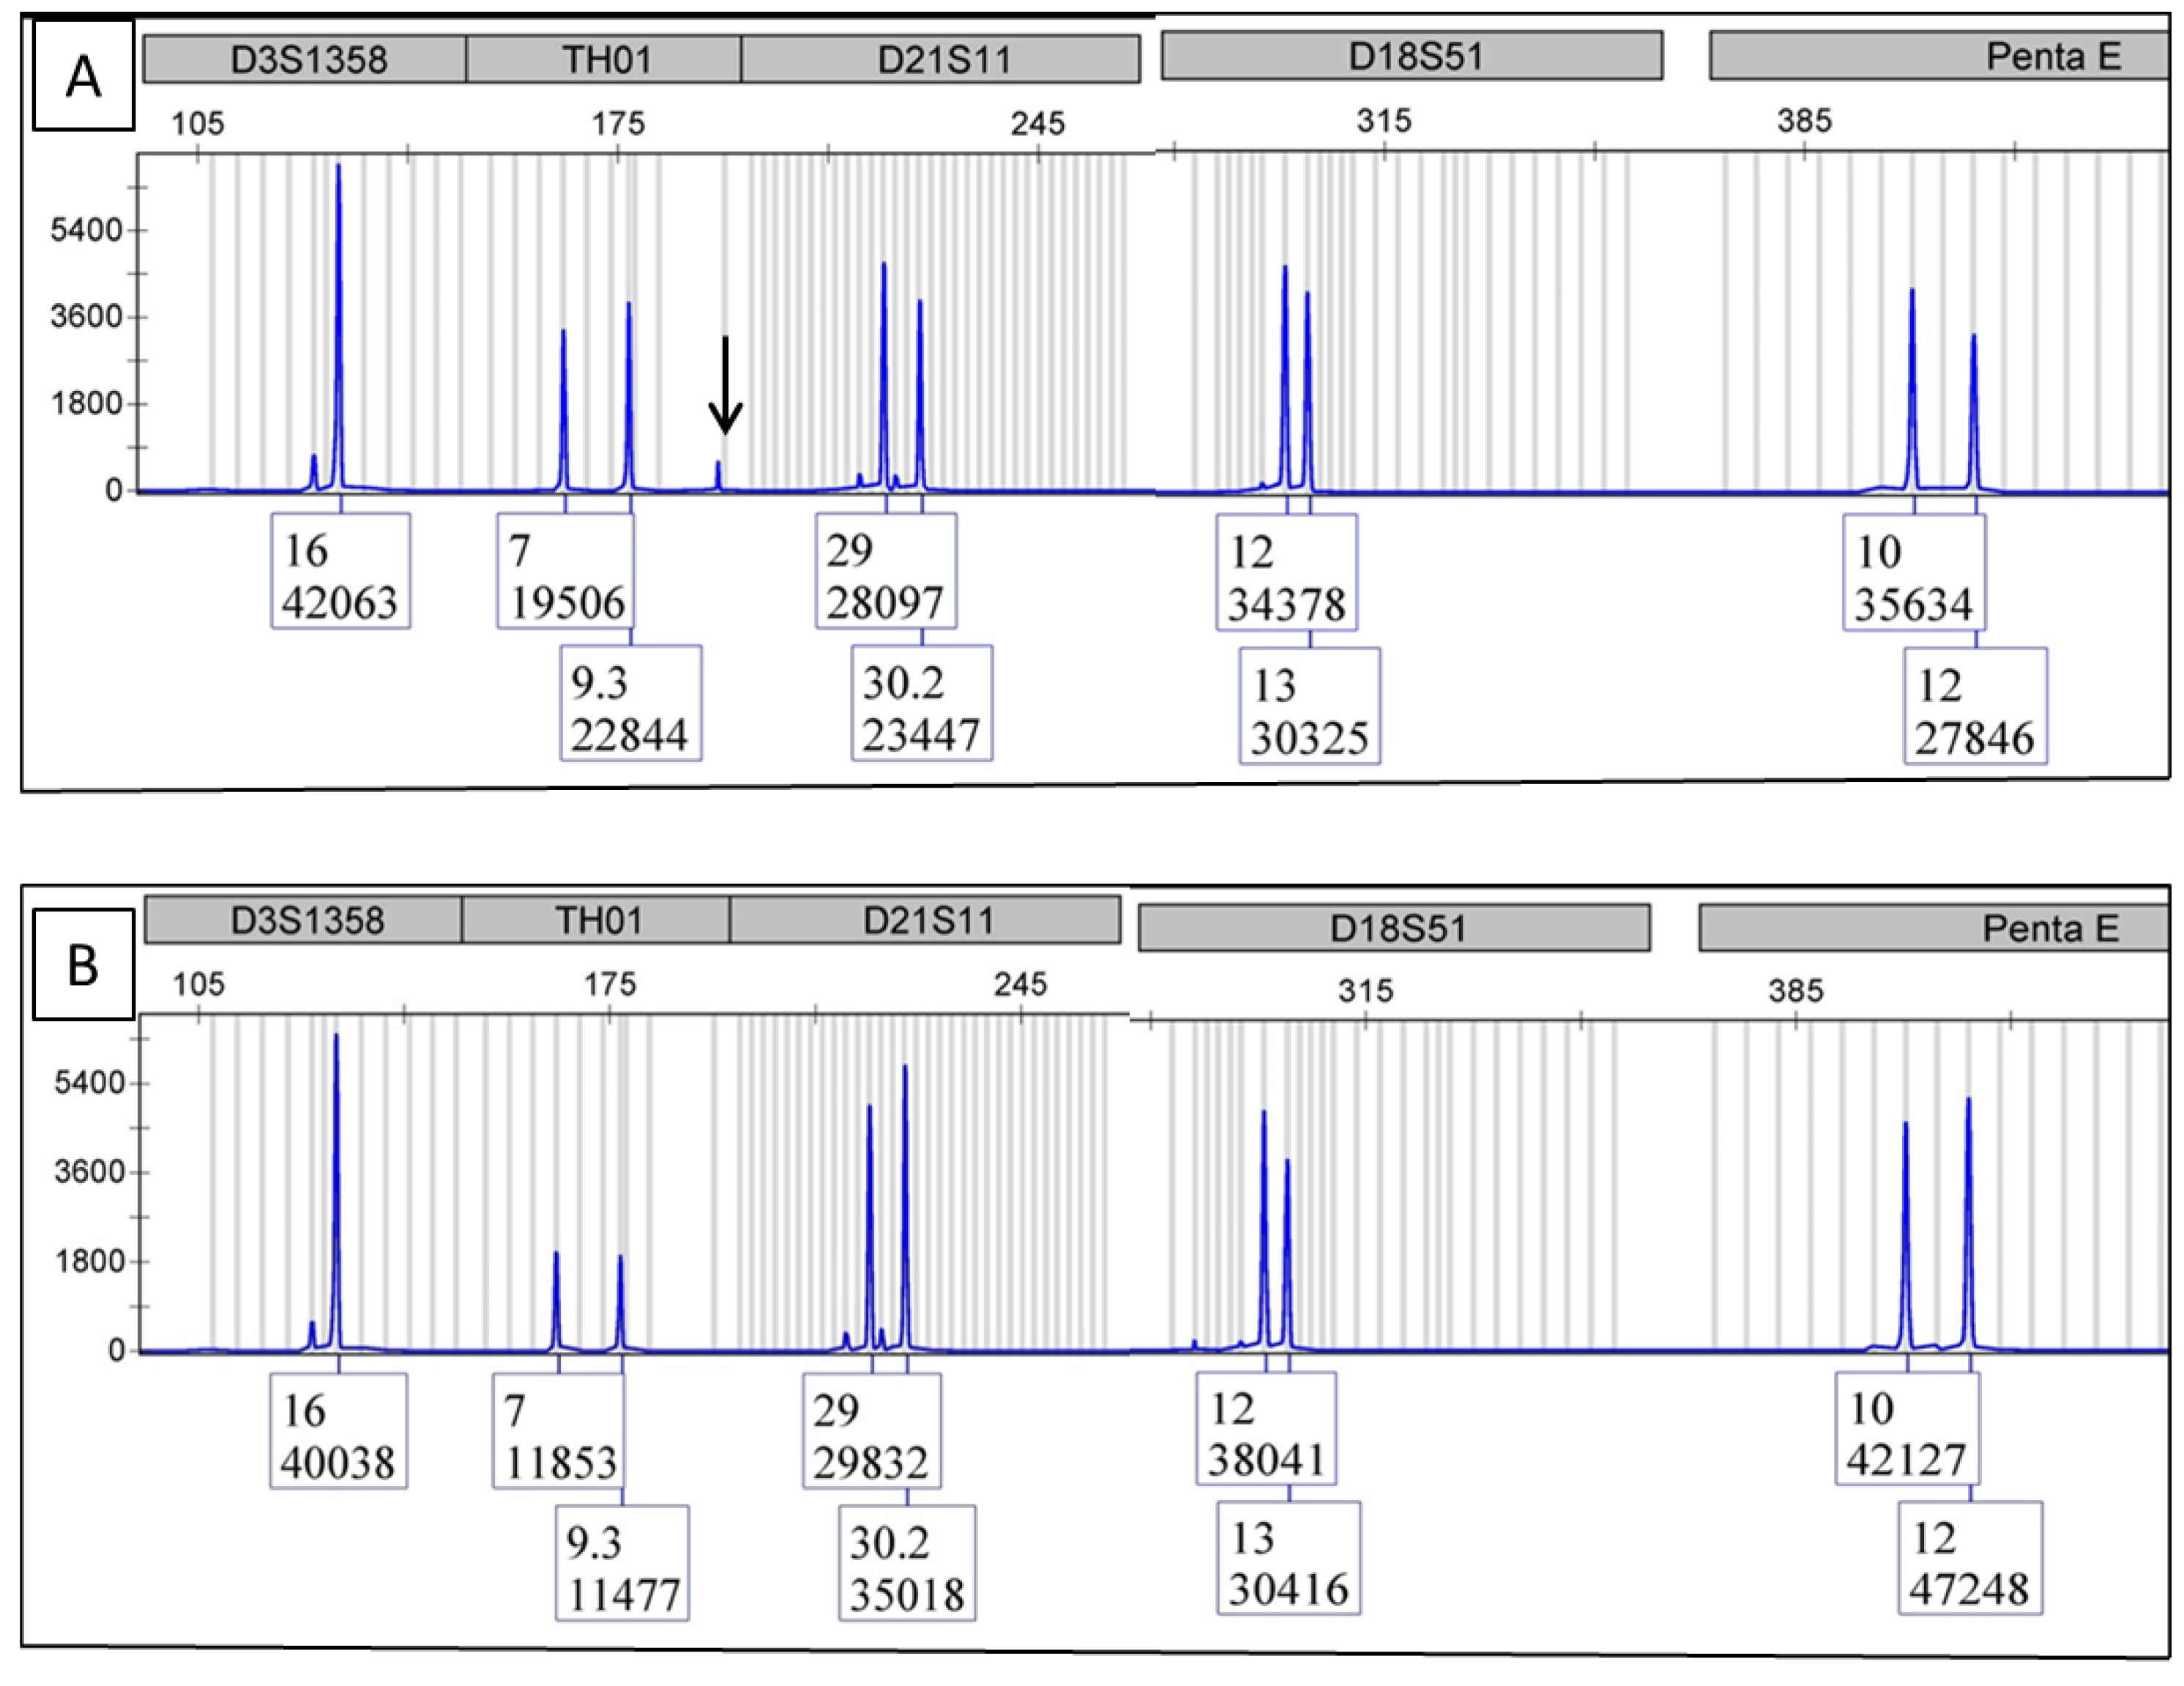The width and height of the screenshot is (2184, 1686).
Task: Select the allele 29 label with 29832
Action: [x=871, y=1431]
